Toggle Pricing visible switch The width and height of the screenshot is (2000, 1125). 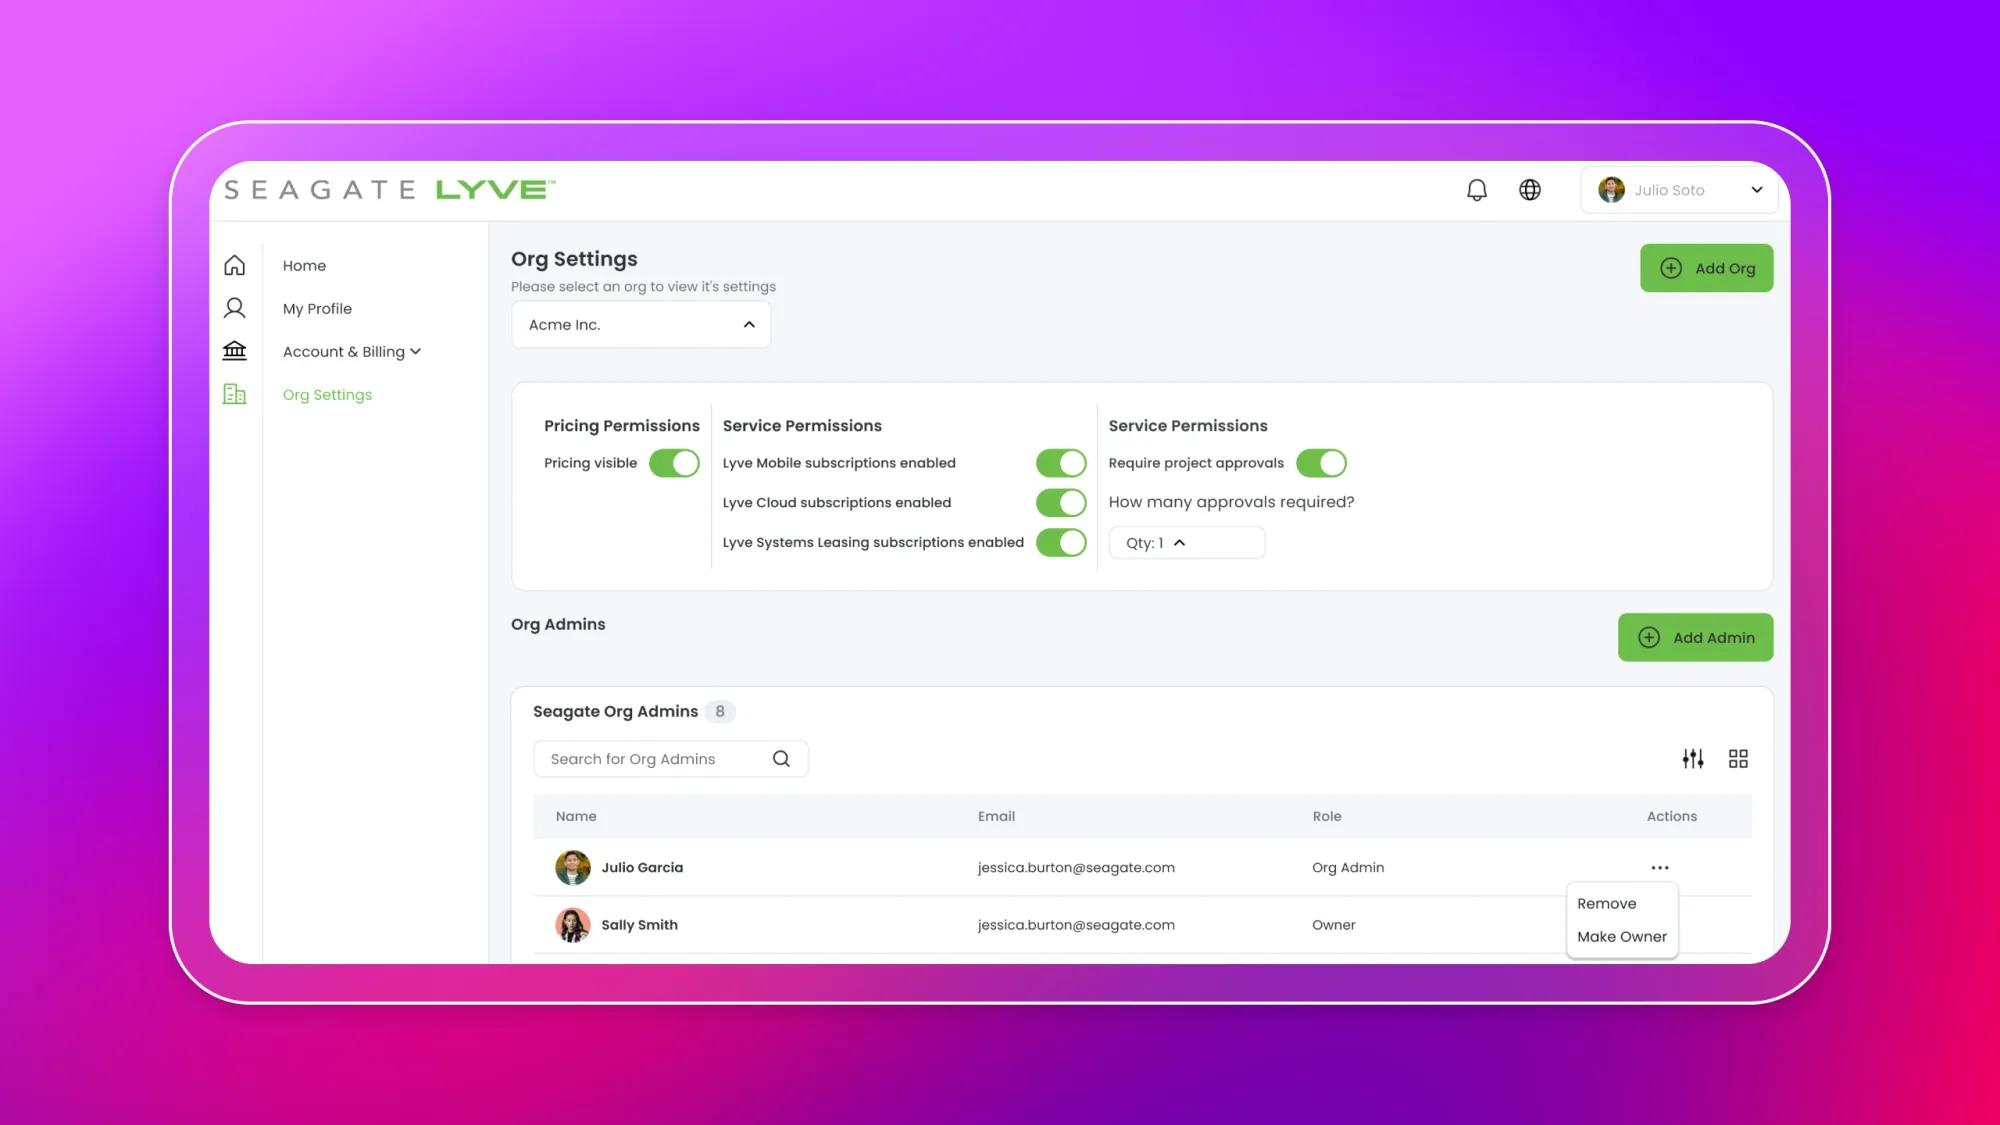[674, 463]
